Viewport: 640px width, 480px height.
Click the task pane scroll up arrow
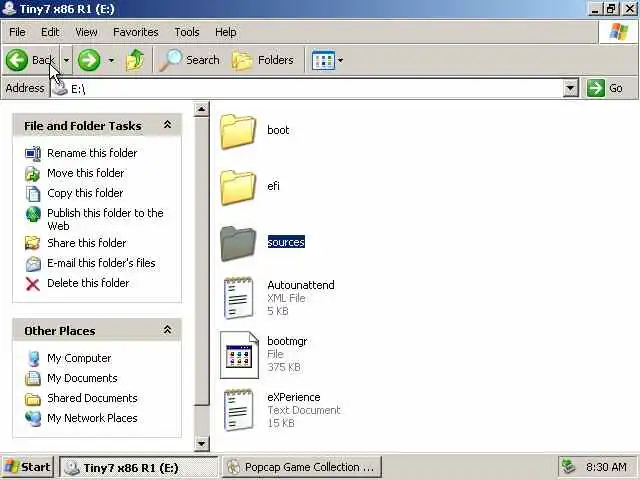click(x=201, y=109)
